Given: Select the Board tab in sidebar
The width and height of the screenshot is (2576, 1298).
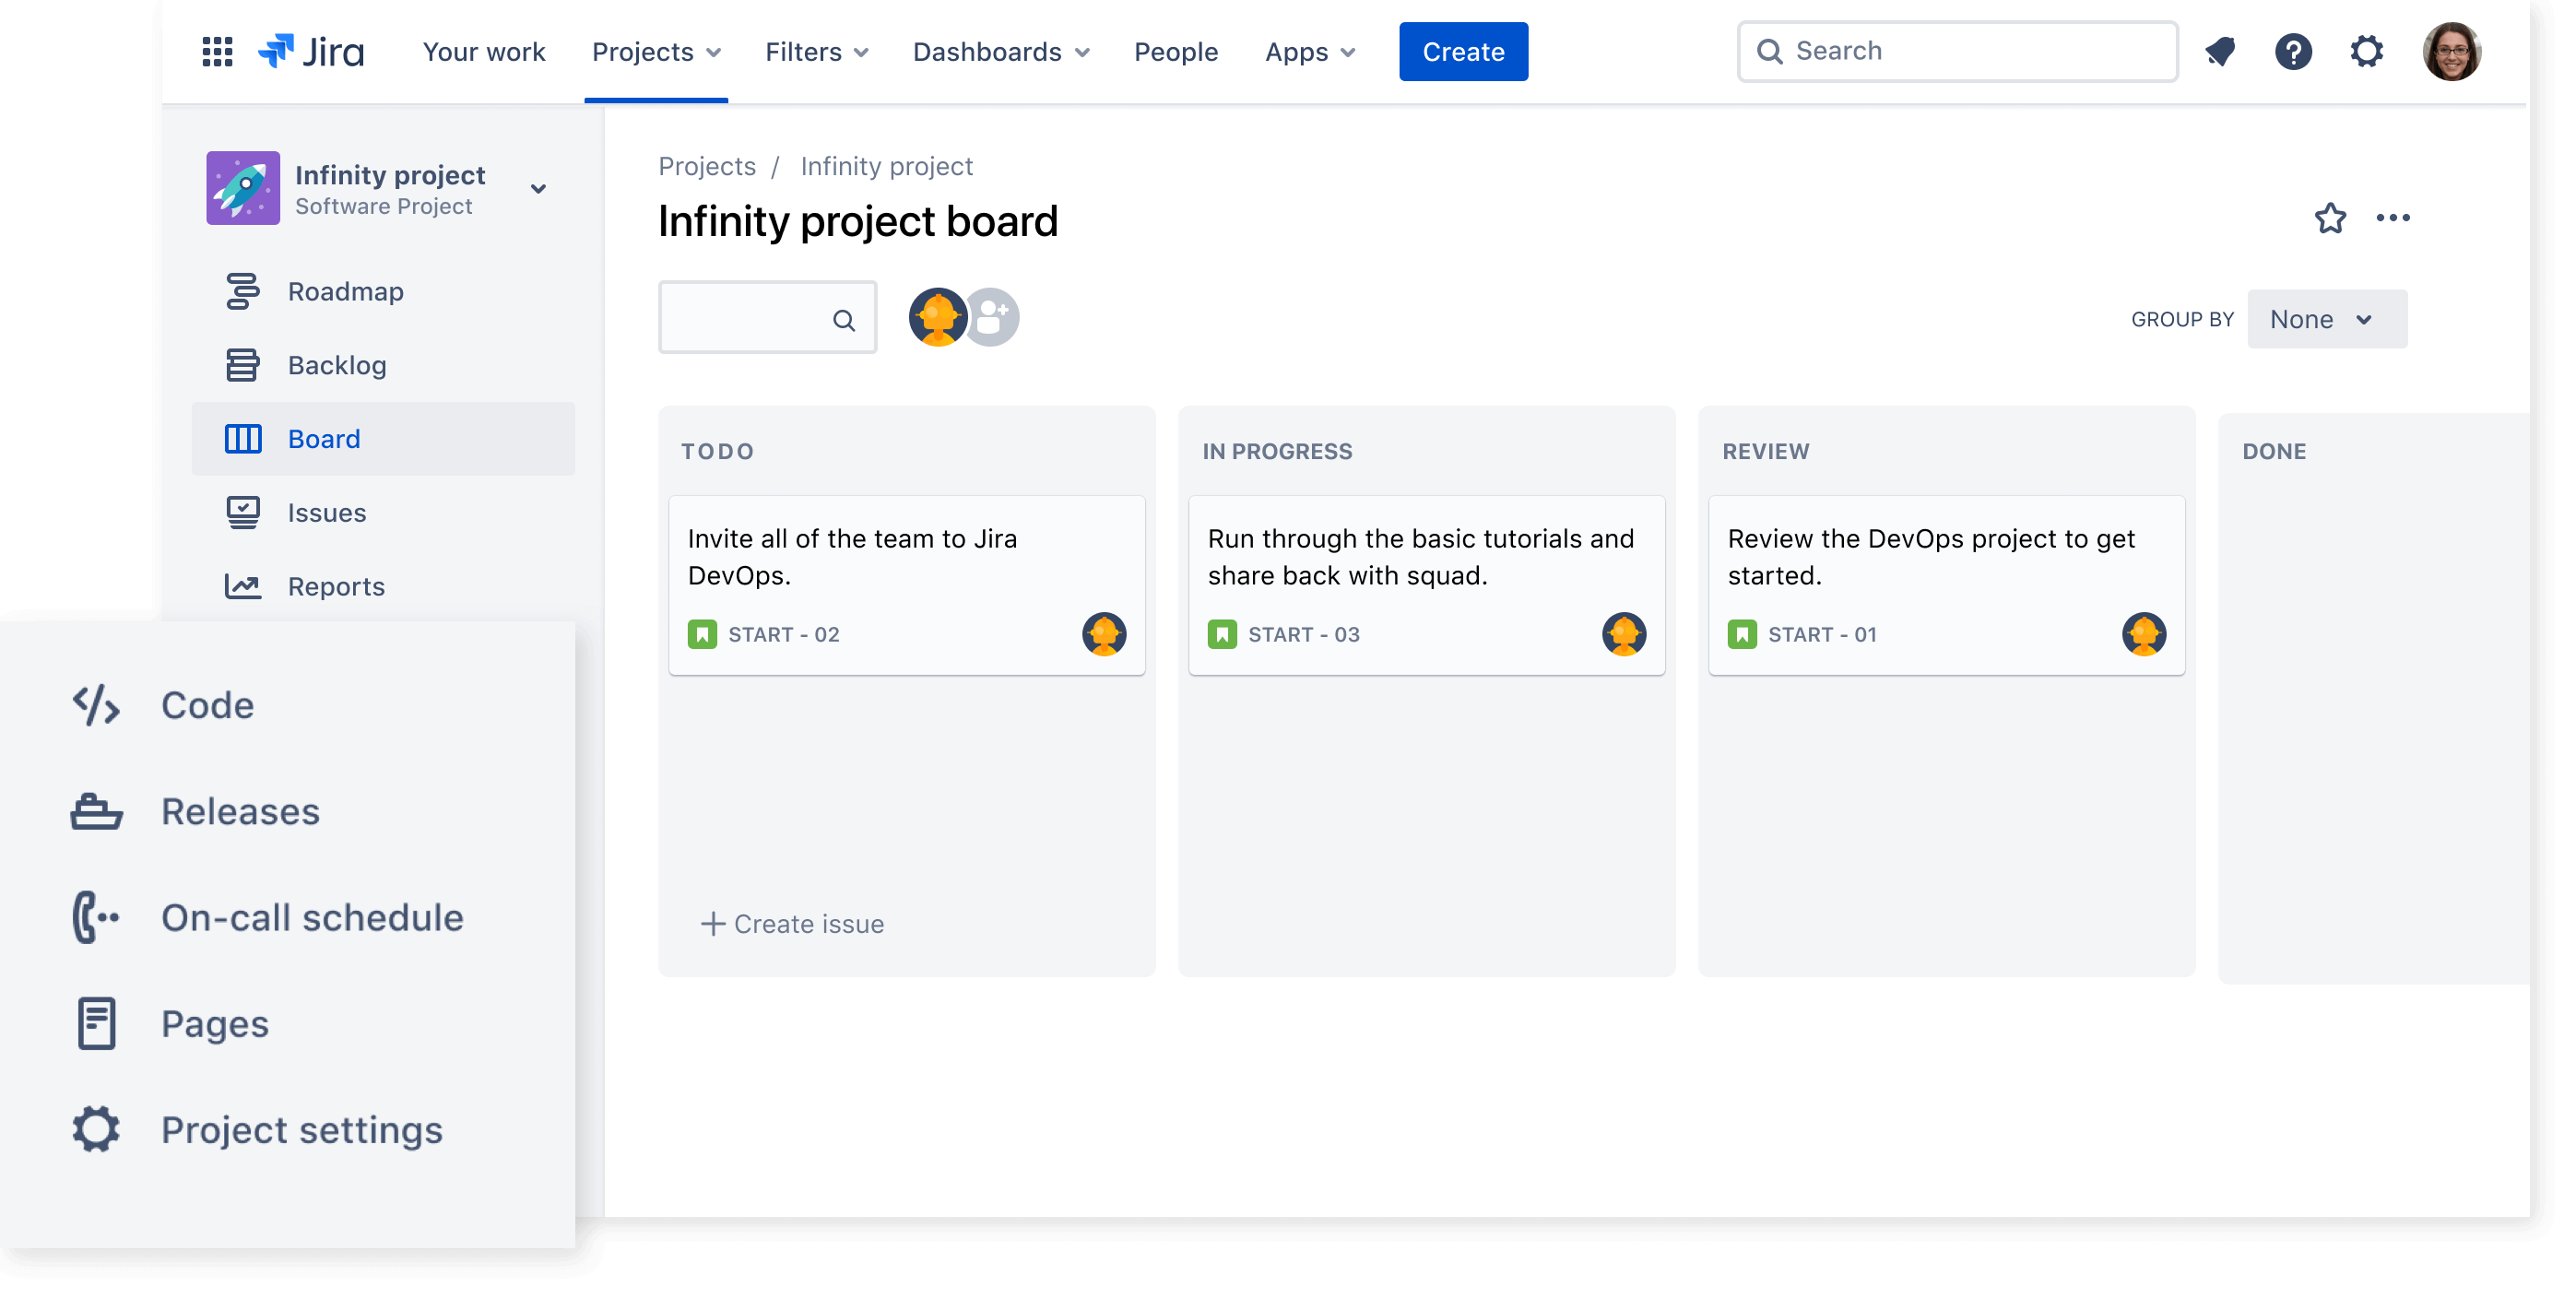Looking at the screenshot, I should pos(326,437).
